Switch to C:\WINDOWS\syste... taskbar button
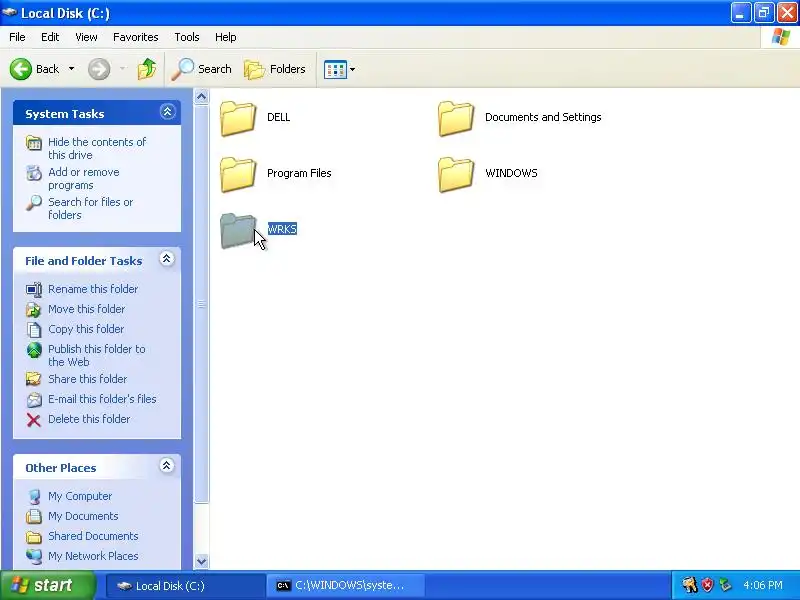The image size is (800, 600). click(345, 586)
